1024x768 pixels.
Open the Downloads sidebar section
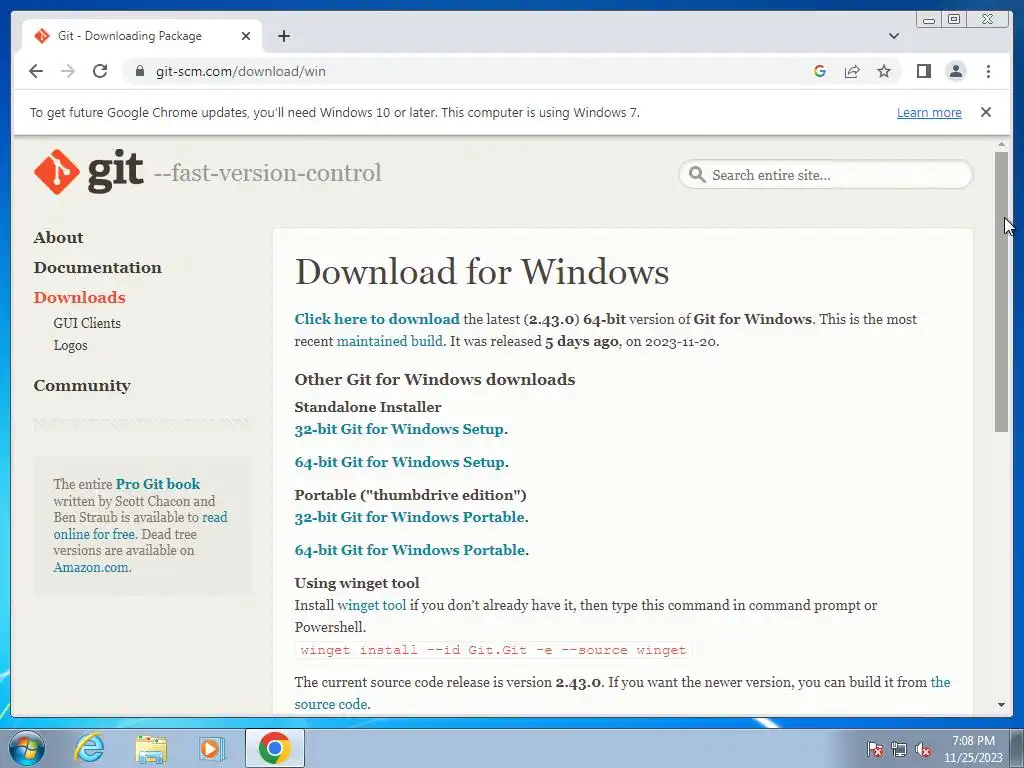(79, 298)
